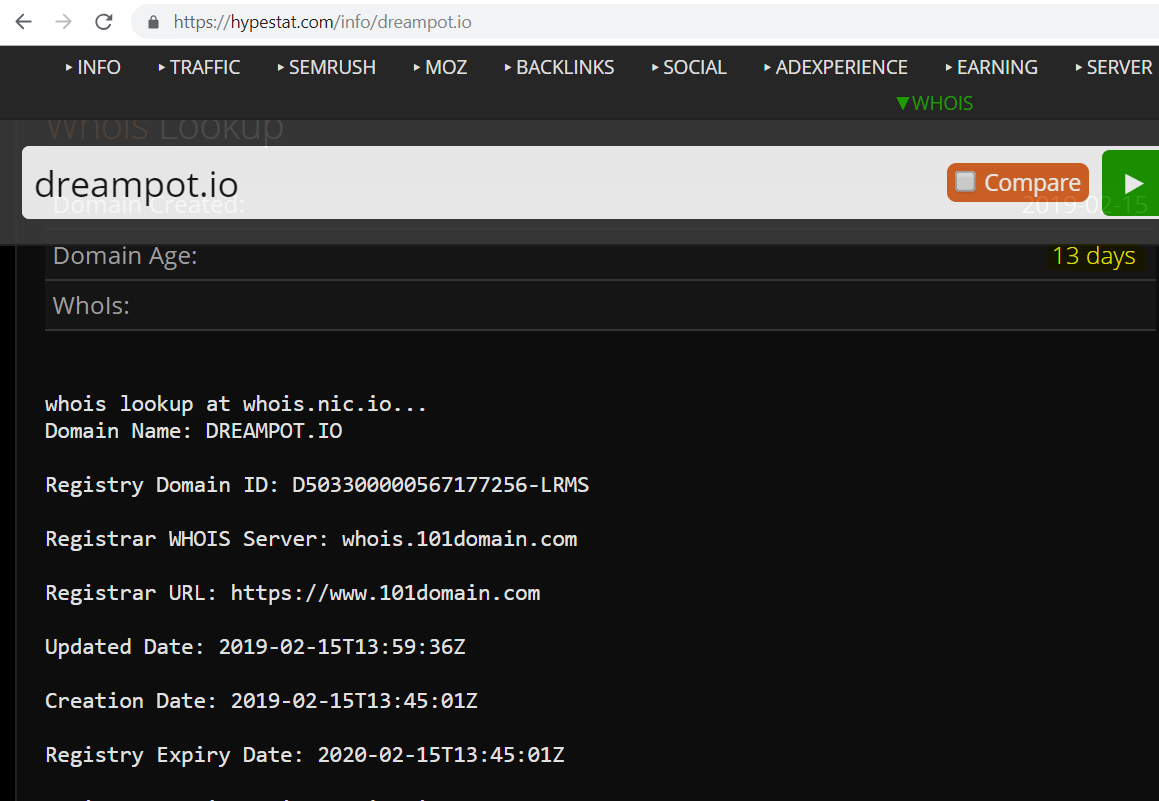Click the Domain Age label
Image resolution: width=1159 pixels, height=801 pixels.
pyautogui.click(x=125, y=256)
